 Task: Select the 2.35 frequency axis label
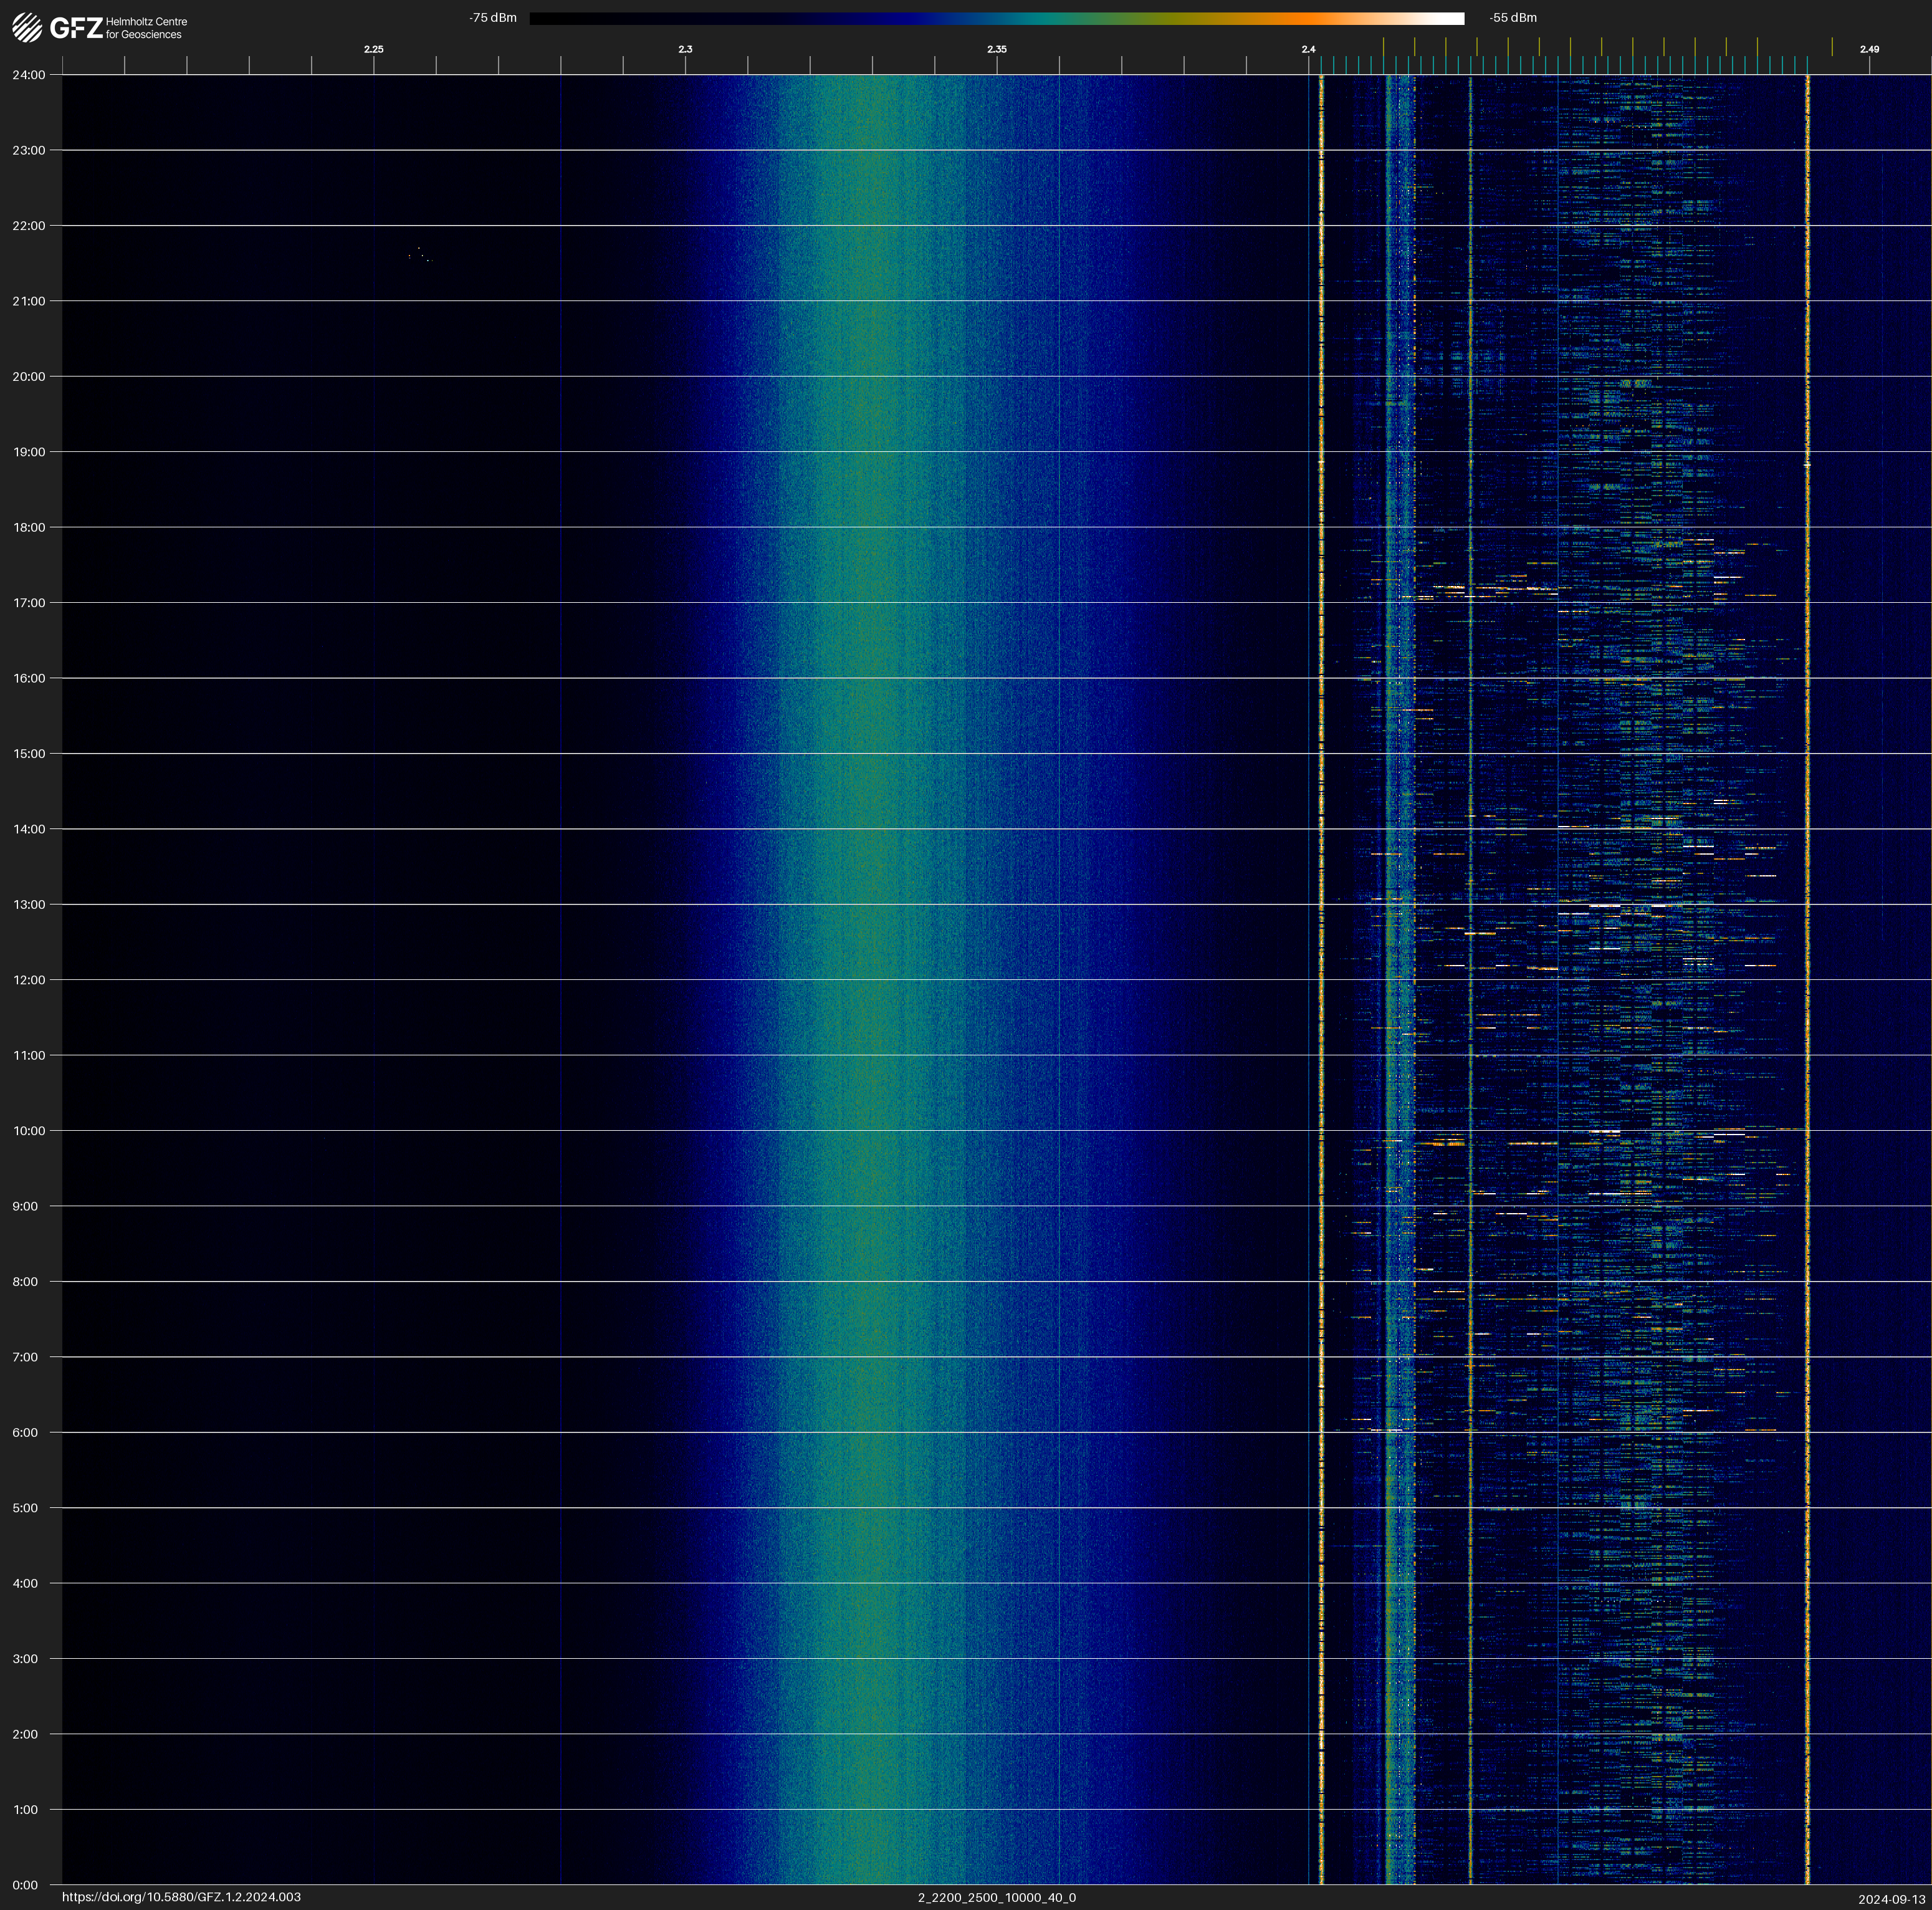(x=997, y=49)
